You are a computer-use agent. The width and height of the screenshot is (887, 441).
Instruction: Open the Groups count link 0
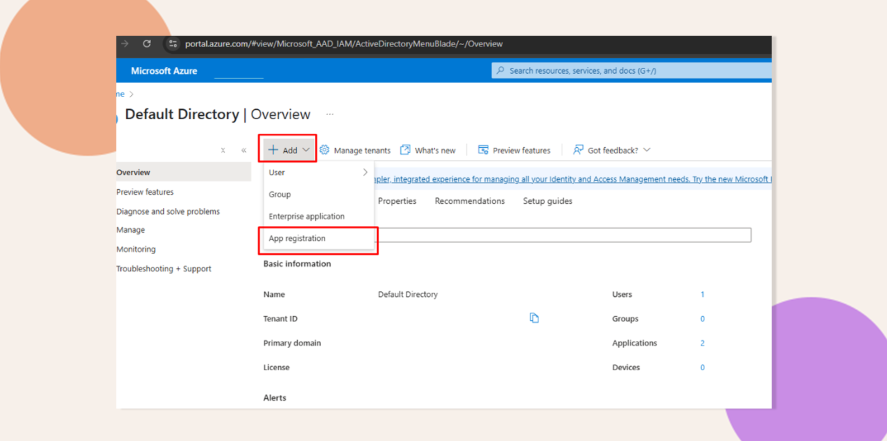point(703,318)
